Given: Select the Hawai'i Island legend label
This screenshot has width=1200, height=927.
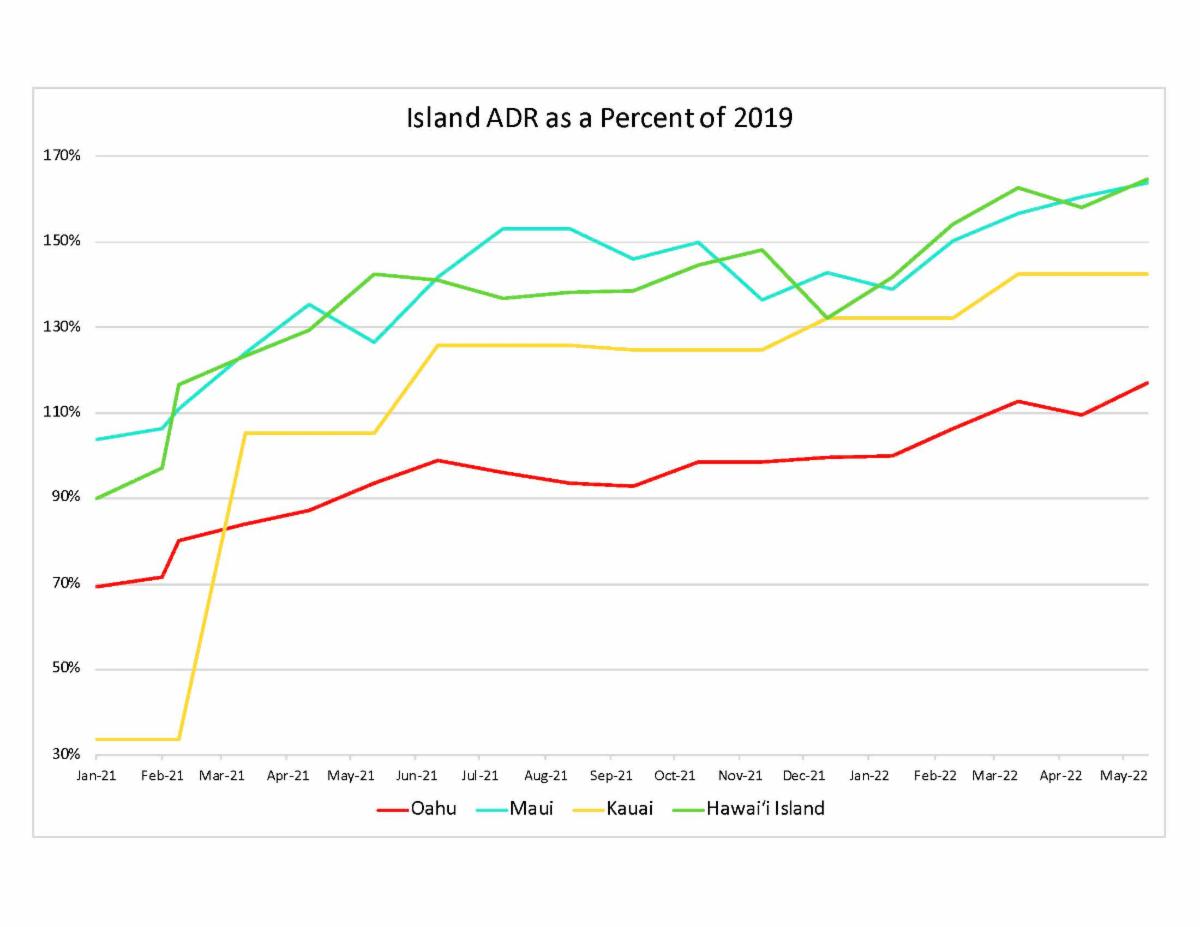Looking at the screenshot, I should (x=765, y=809).
